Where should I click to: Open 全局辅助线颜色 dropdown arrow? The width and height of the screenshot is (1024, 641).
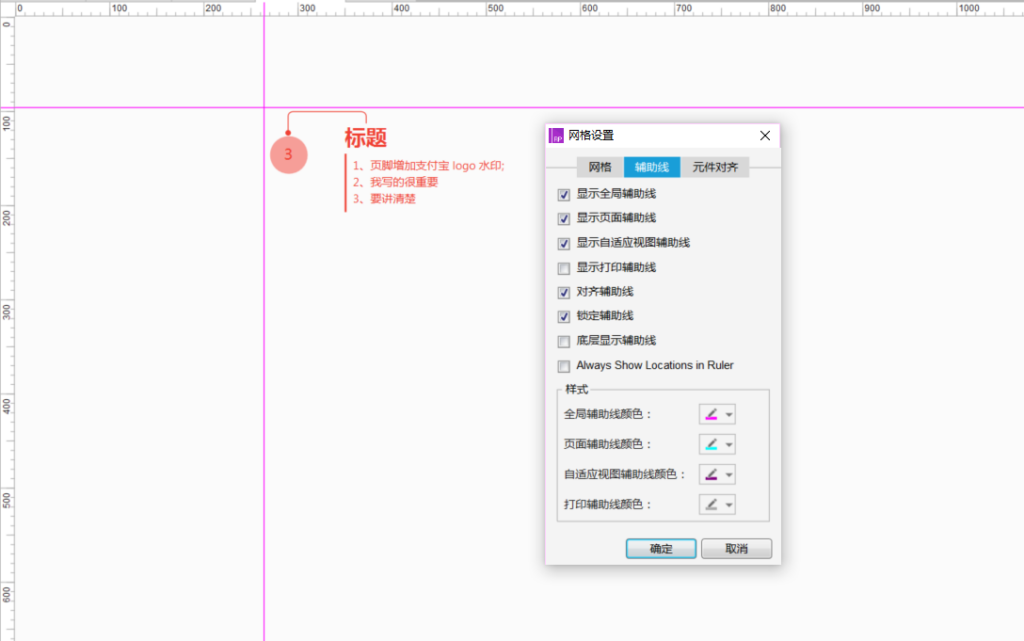729,414
